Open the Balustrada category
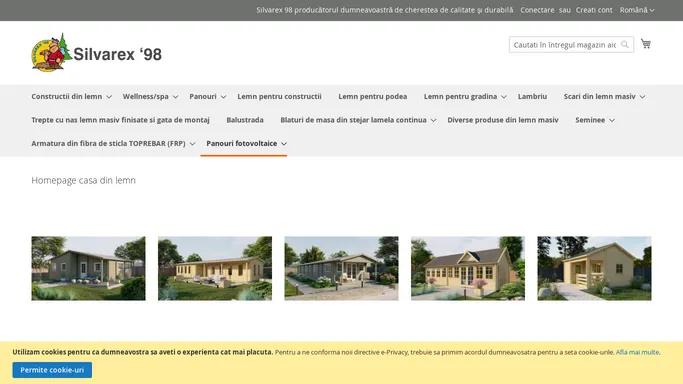This screenshot has width=683, height=384. tap(245, 120)
